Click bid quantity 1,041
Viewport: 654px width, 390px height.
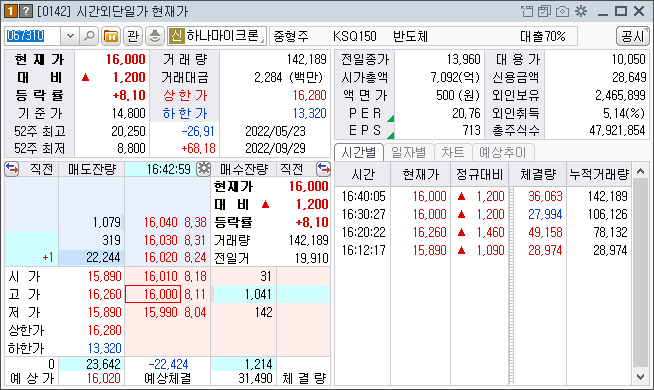258,294
